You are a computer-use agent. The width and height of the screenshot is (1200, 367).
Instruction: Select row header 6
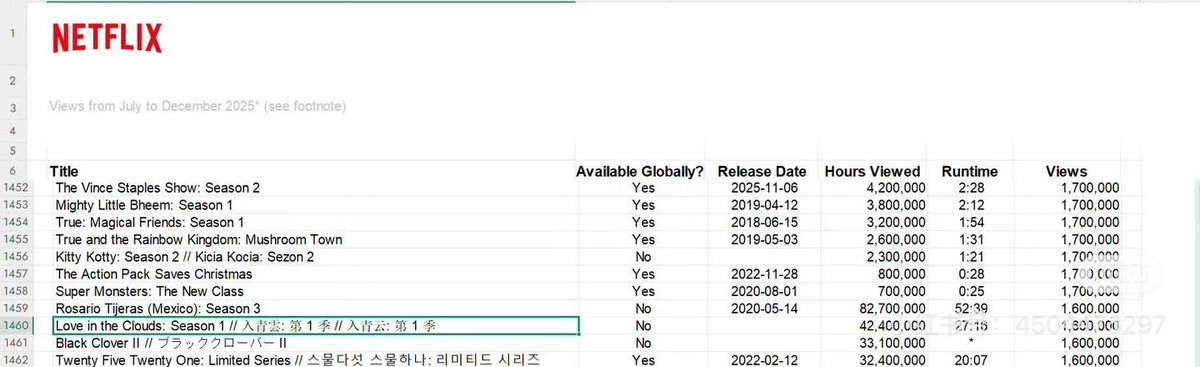(x=14, y=172)
